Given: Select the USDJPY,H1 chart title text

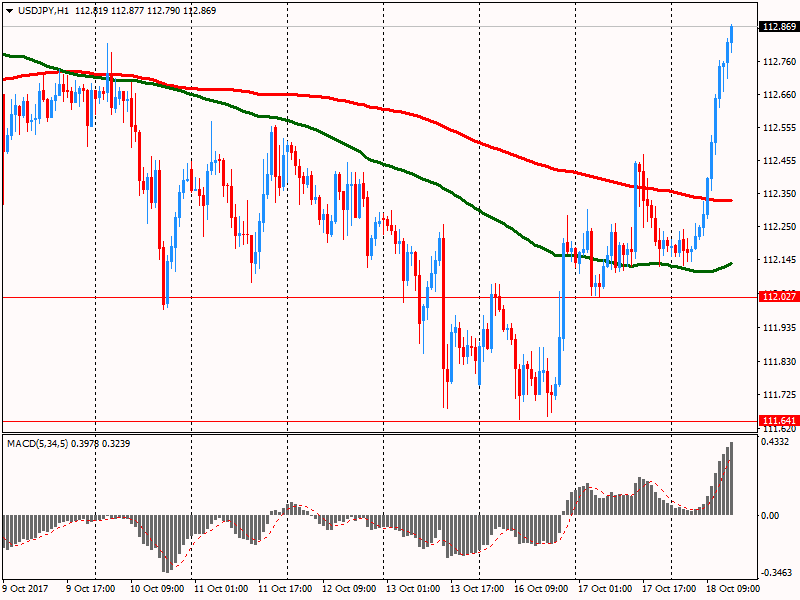Looking at the screenshot, I should click(43, 11).
